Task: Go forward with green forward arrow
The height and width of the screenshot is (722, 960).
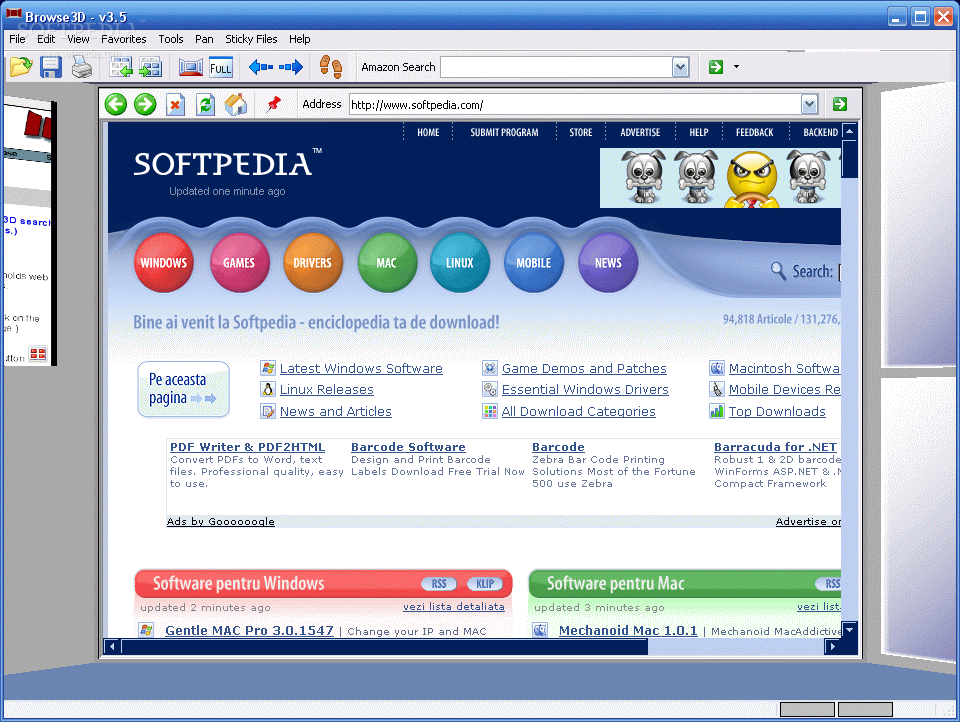Action: 145,104
